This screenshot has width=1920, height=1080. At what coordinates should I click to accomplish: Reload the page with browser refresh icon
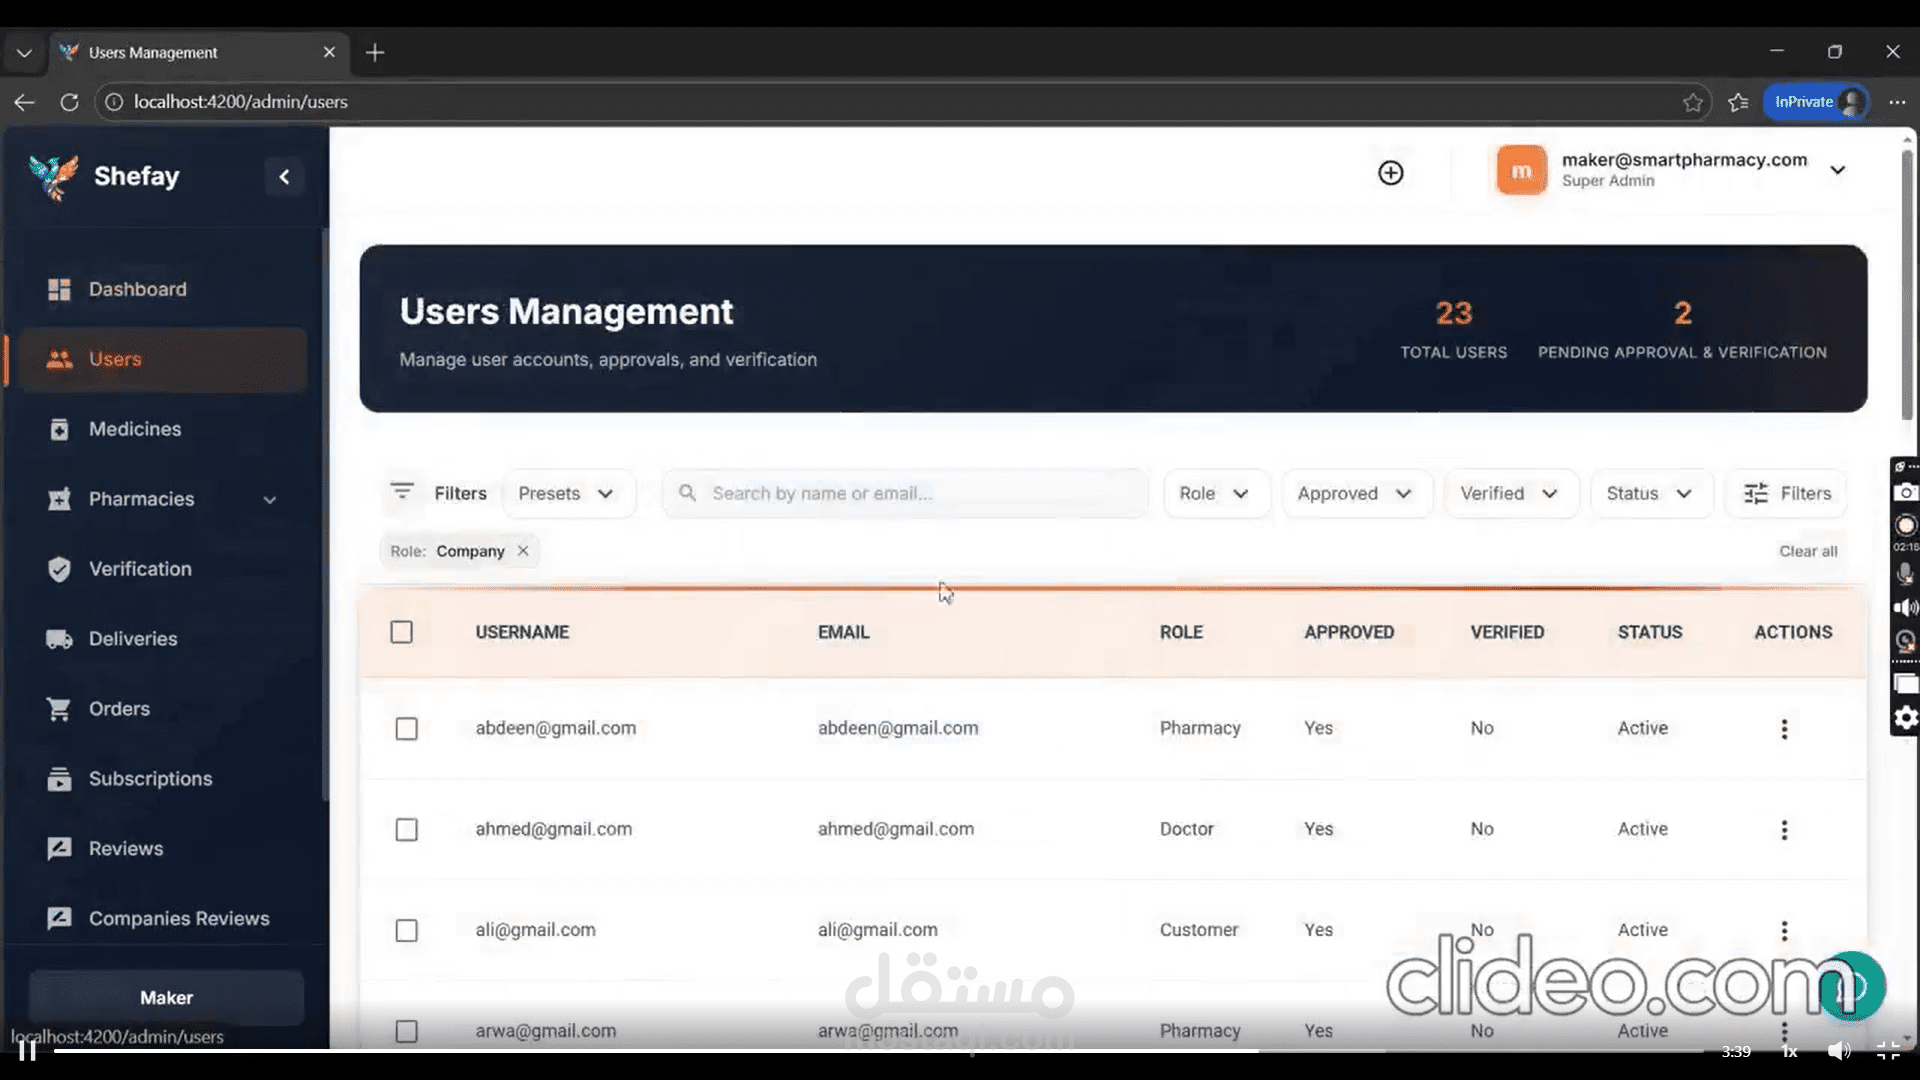coord(69,102)
